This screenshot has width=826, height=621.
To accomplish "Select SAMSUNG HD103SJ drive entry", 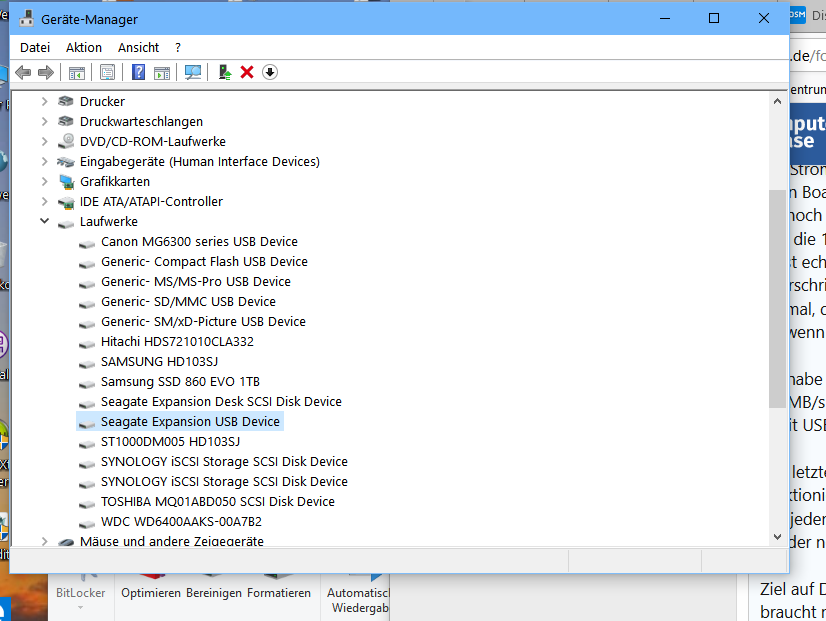I will (x=160, y=361).
